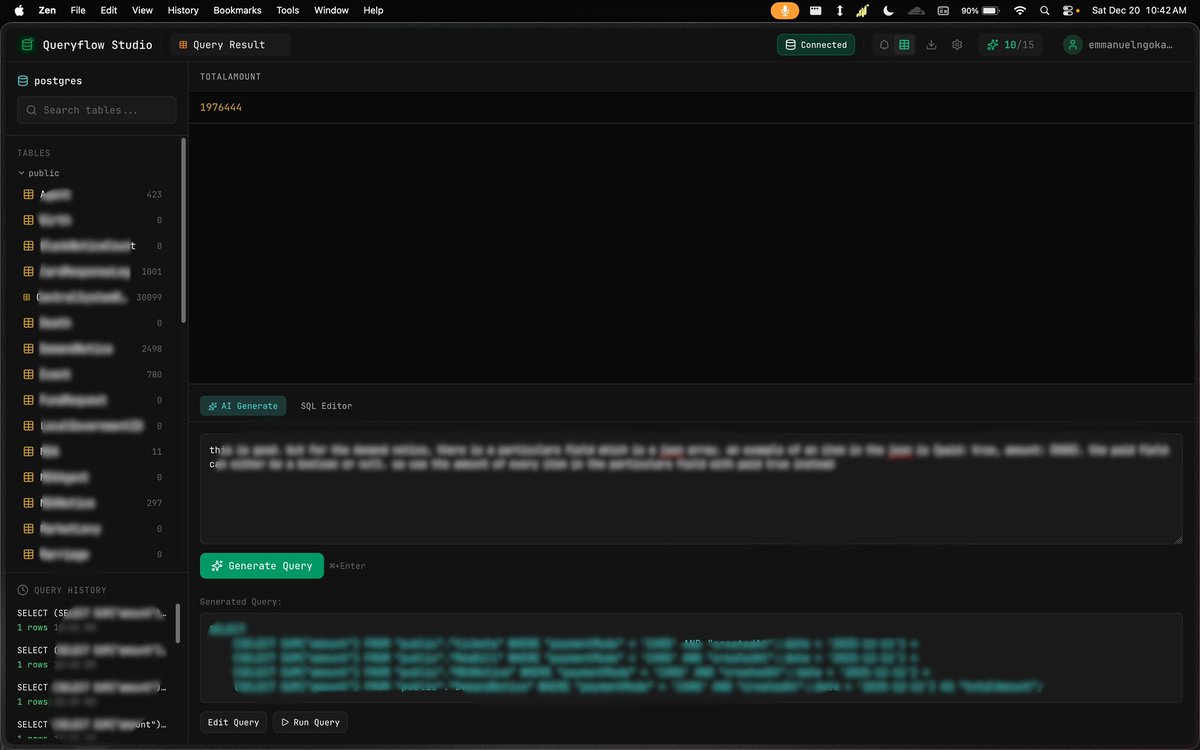Click the QUERY HISTORY section label
Screen dimensions: 1200x750
(70, 590)
